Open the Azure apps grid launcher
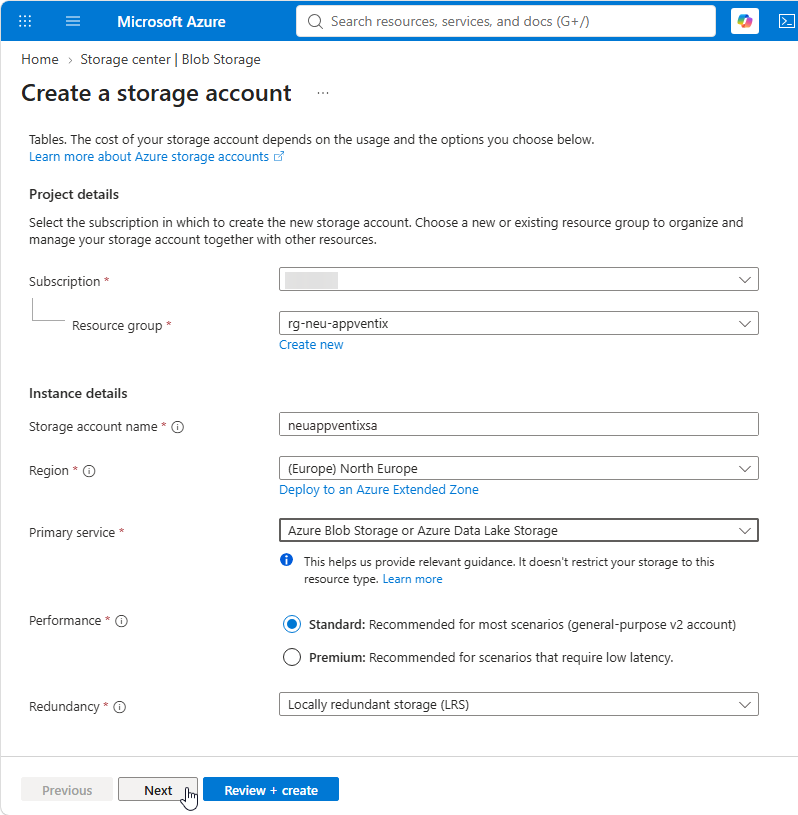 click(x=25, y=21)
